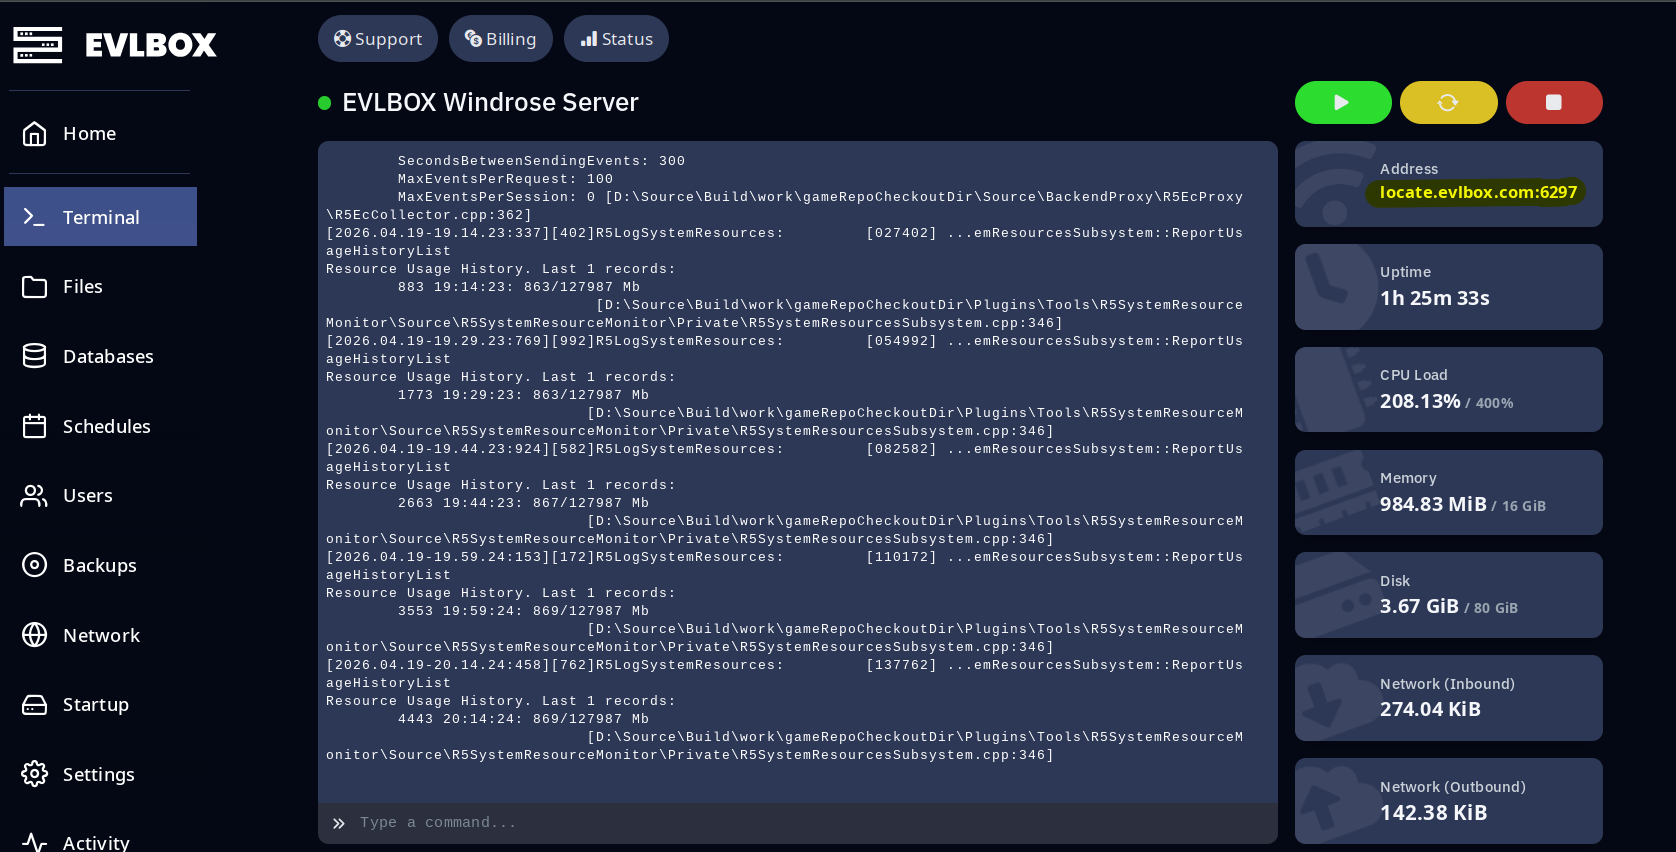Click the SecondsBetweenSendingEvents: 300 log line
Image resolution: width=1676 pixels, height=852 pixels.
coord(541,161)
